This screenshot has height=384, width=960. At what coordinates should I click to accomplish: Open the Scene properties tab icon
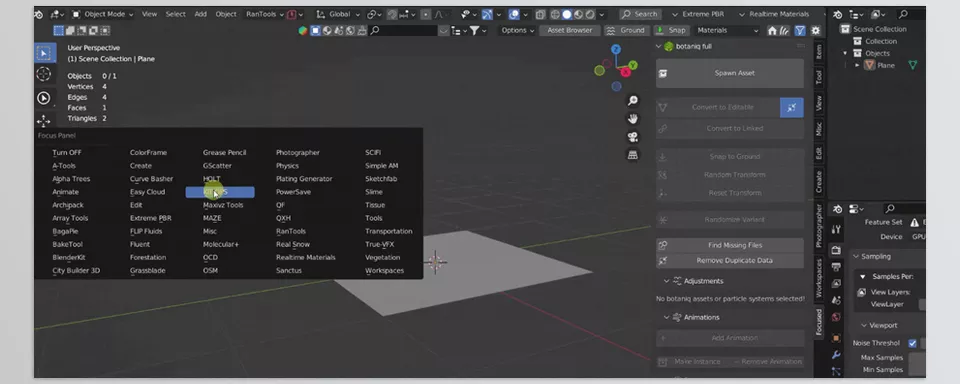click(x=836, y=301)
